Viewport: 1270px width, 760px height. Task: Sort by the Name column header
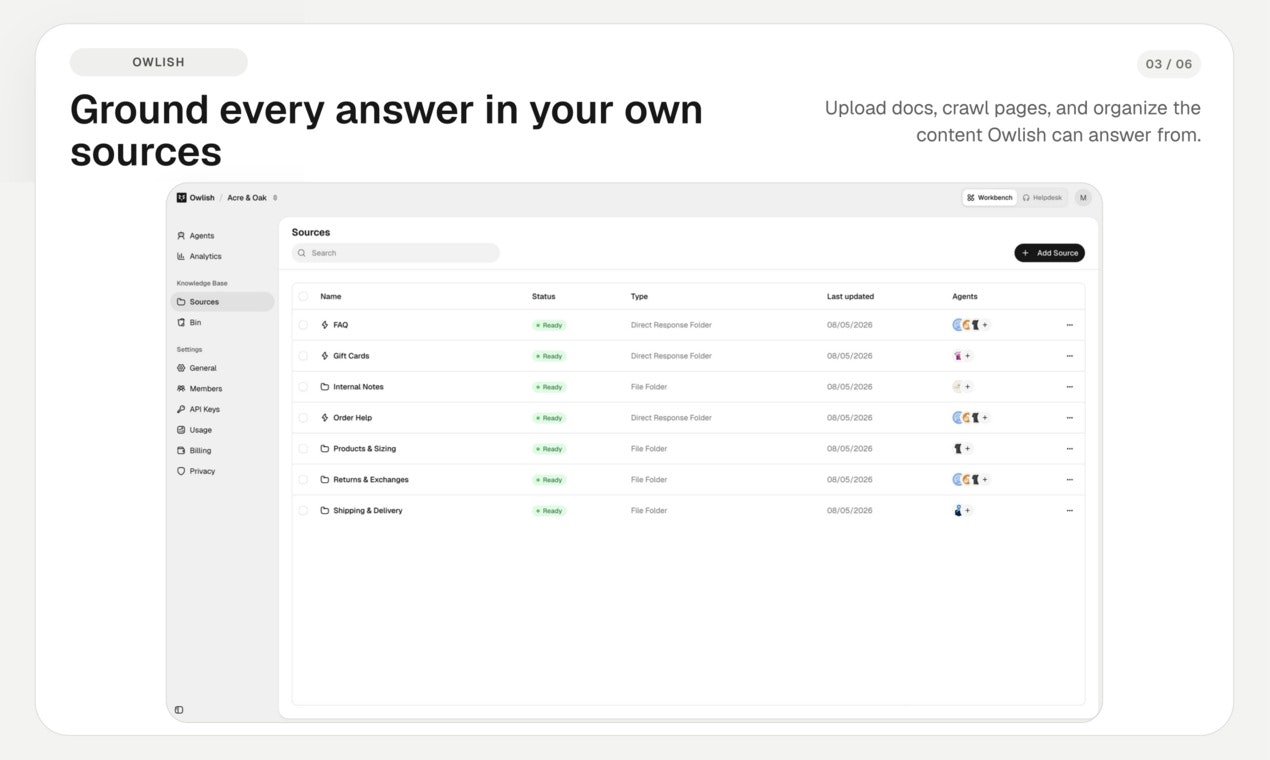[x=331, y=297]
